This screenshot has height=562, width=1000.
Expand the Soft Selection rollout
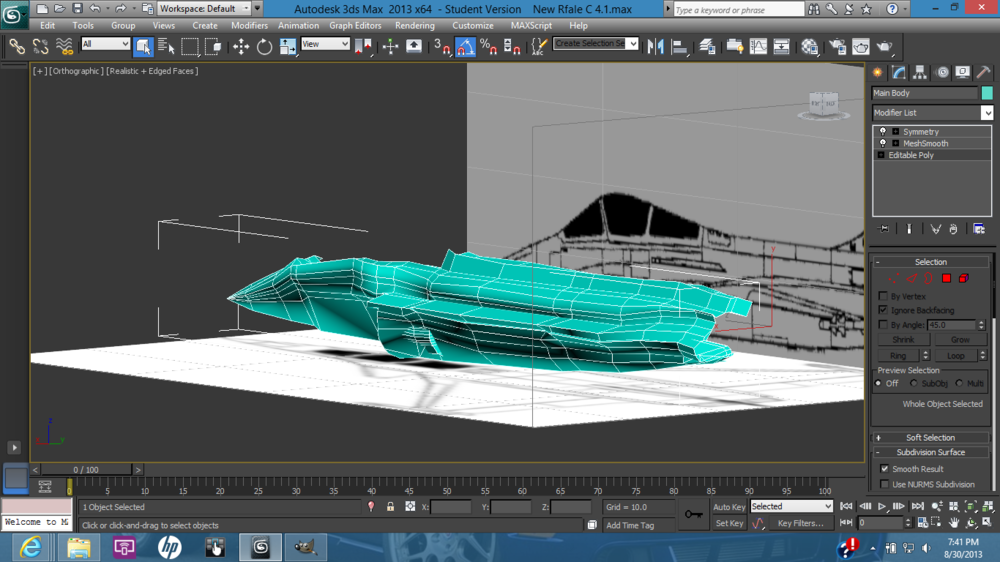tap(930, 438)
